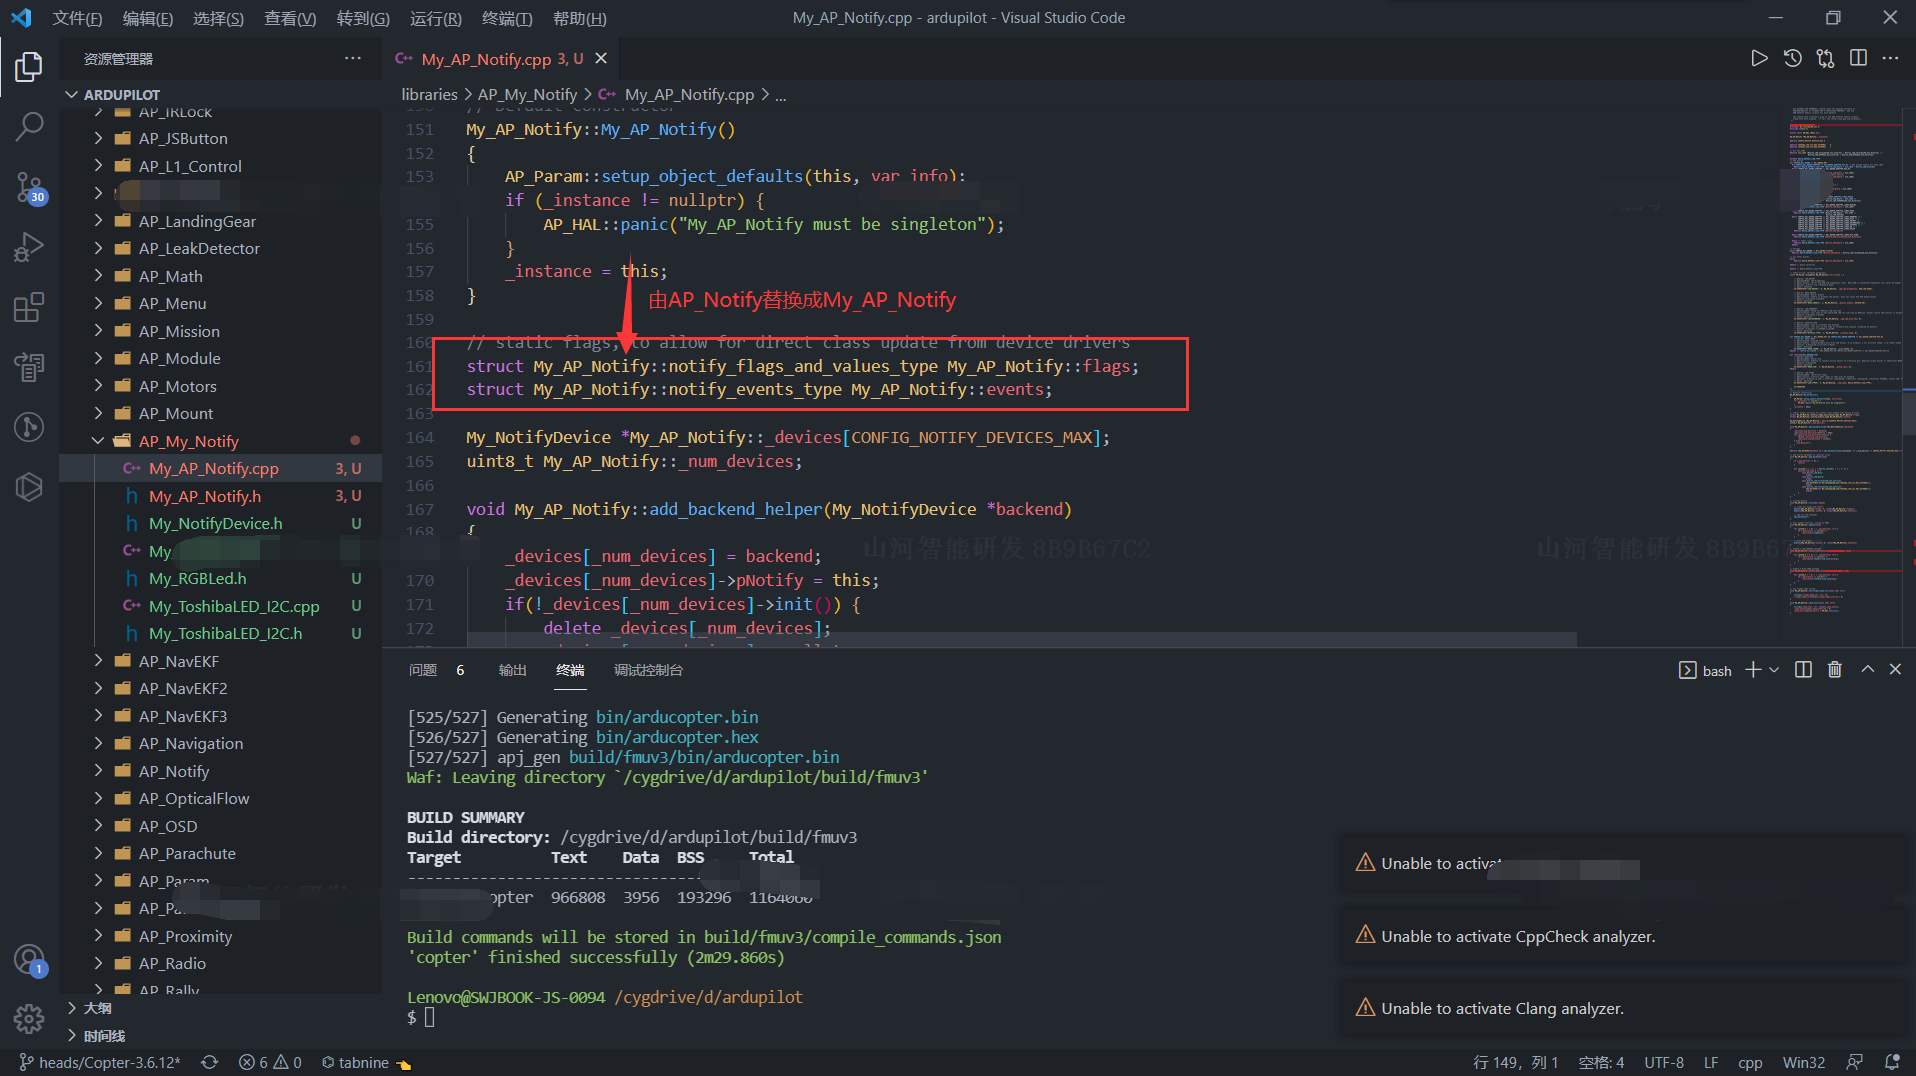The image size is (1916, 1076).
Task: Collapse the AP_My_Notify folder
Action: point(220,441)
